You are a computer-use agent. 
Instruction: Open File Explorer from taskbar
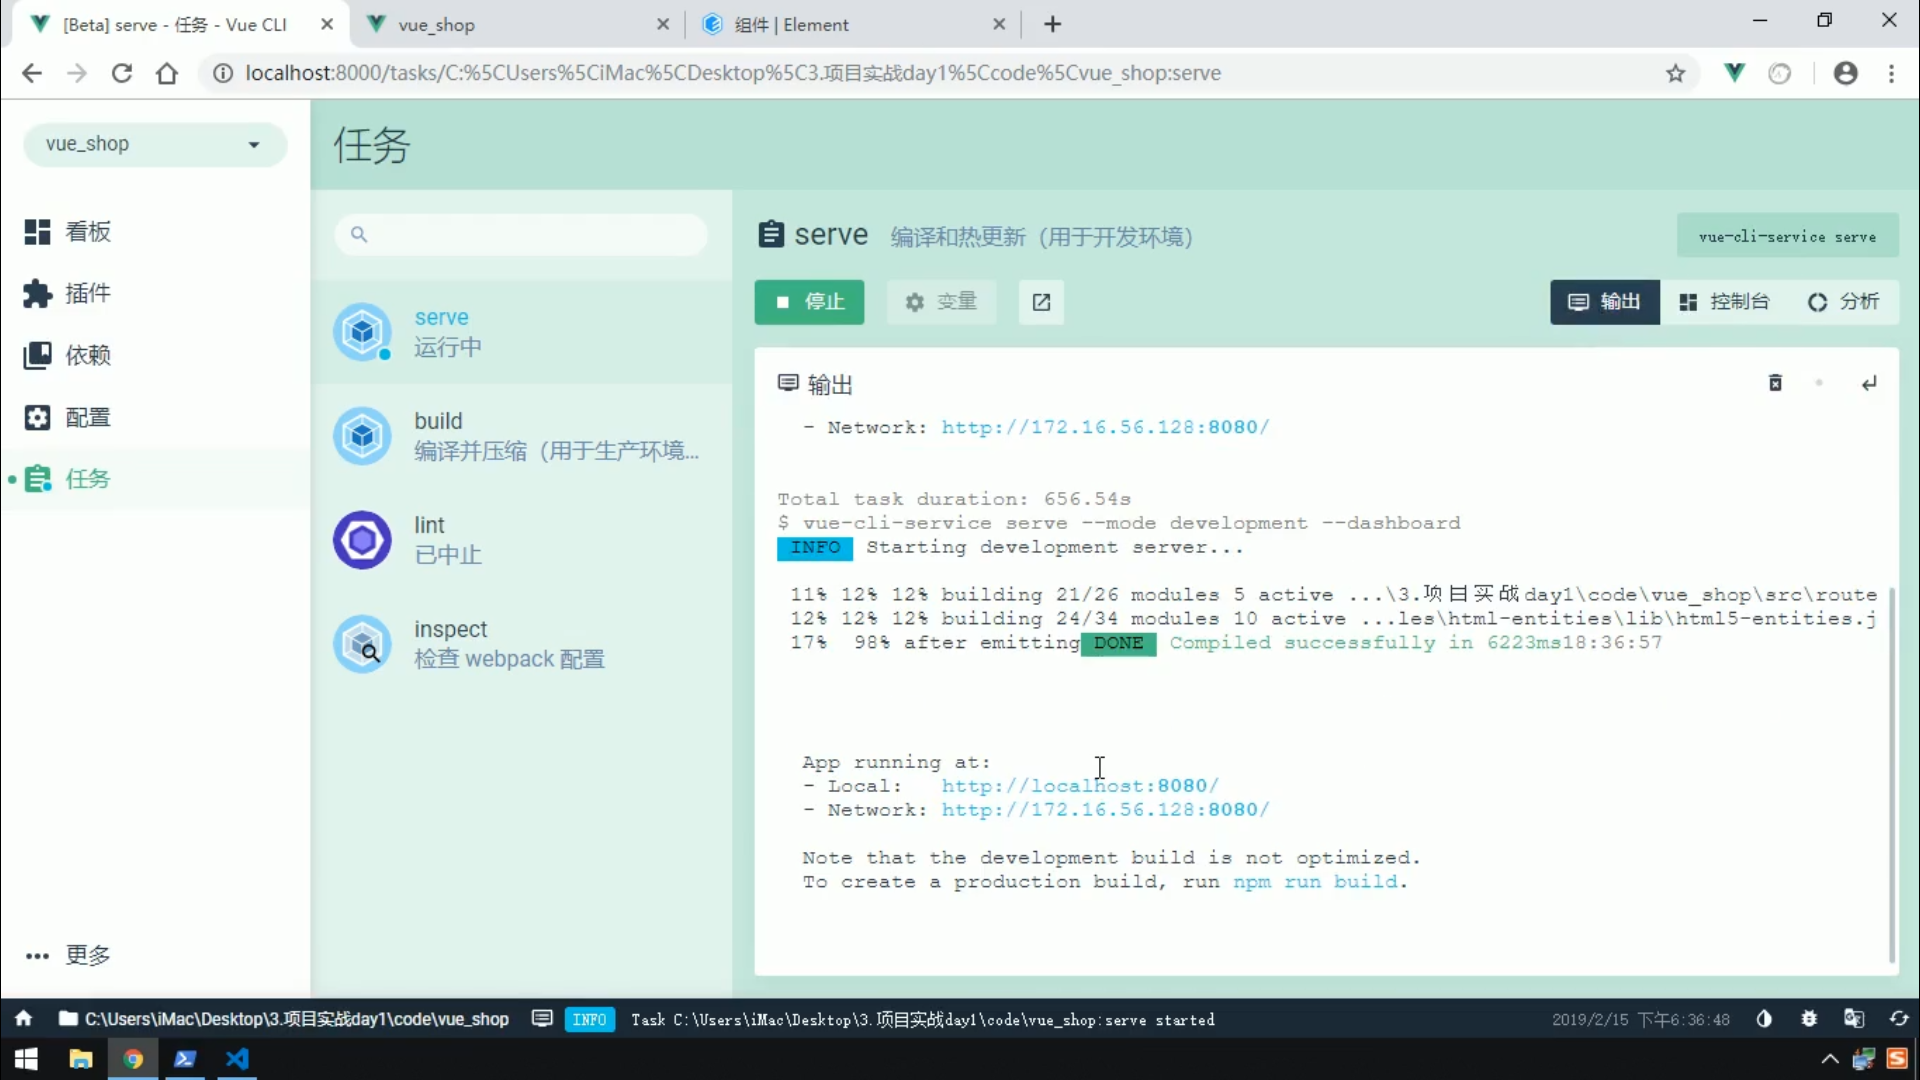[x=80, y=1059]
